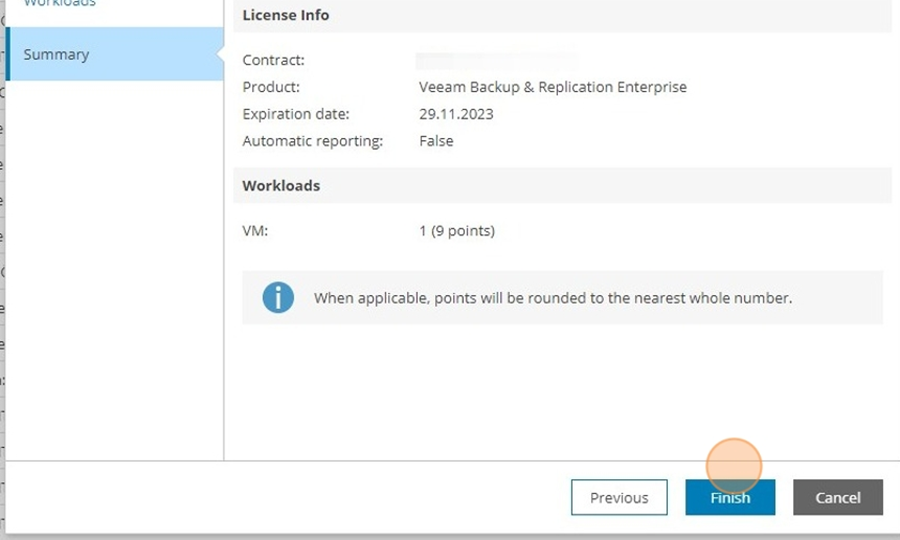Click the points rounding notice text
Screen dimensions: 900x540
coord(553,298)
